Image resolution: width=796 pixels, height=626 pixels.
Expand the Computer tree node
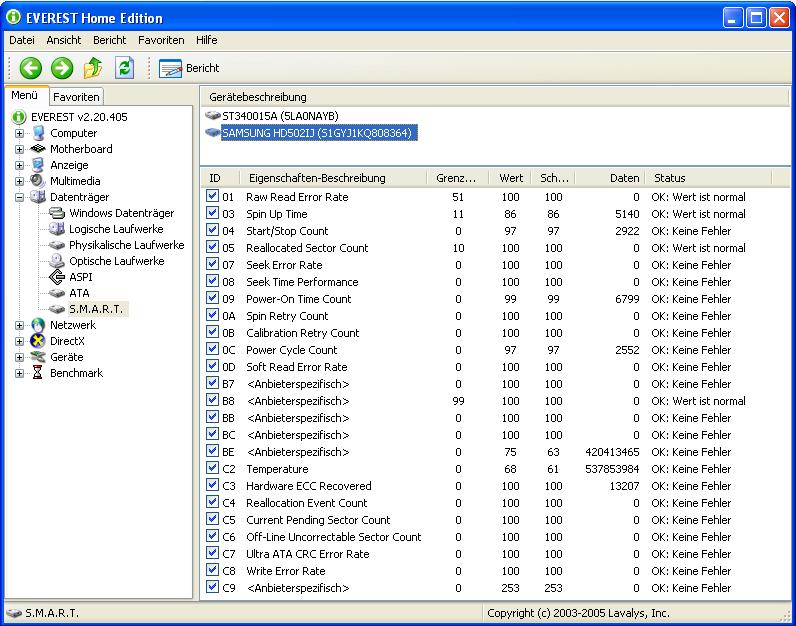pos(19,134)
